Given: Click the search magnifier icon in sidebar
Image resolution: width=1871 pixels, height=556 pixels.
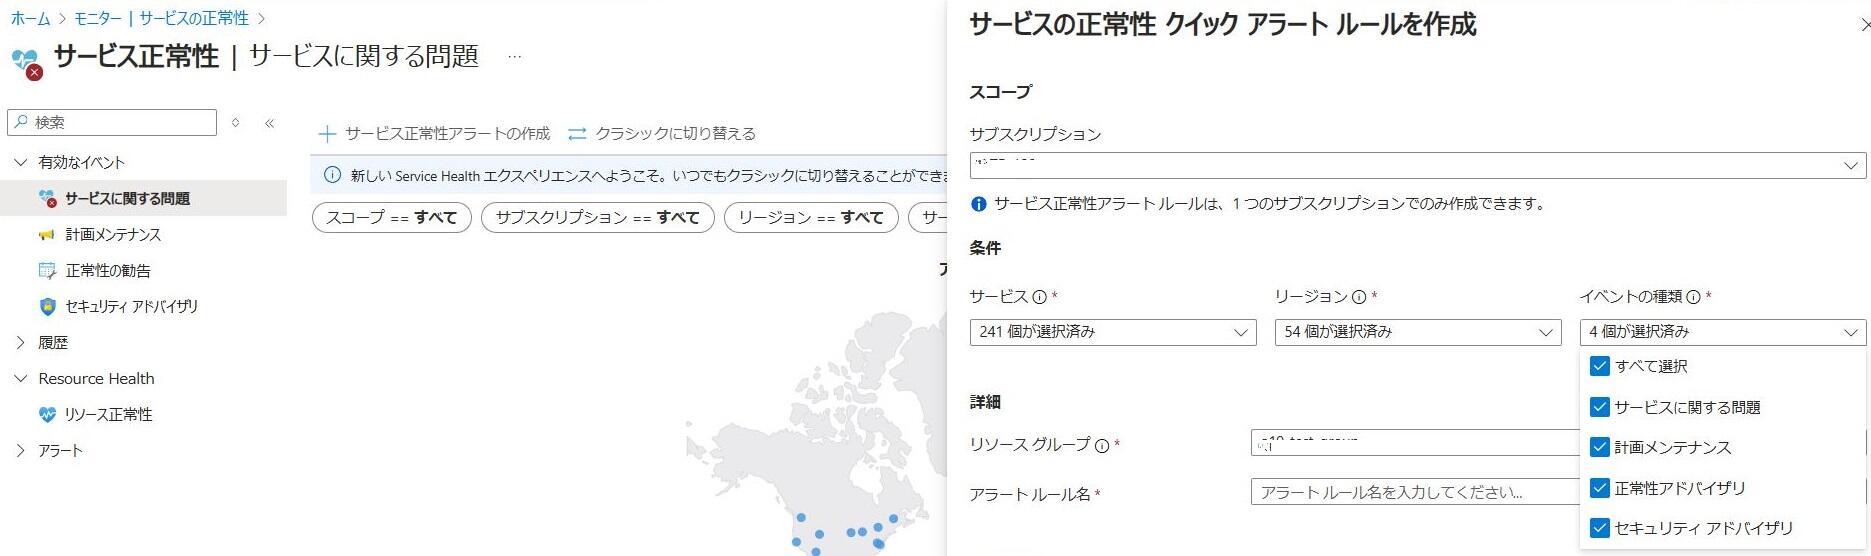Looking at the screenshot, I should click(x=21, y=122).
